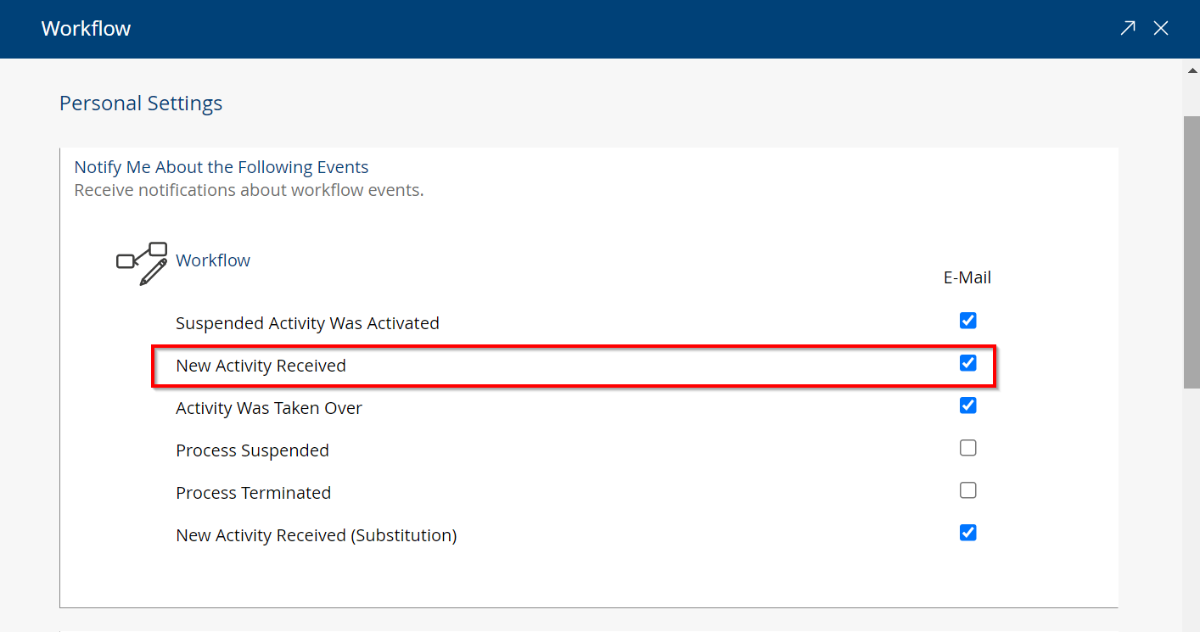1200x632 pixels.
Task: Click the workflow diagram pencil icon
Action: 141,263
